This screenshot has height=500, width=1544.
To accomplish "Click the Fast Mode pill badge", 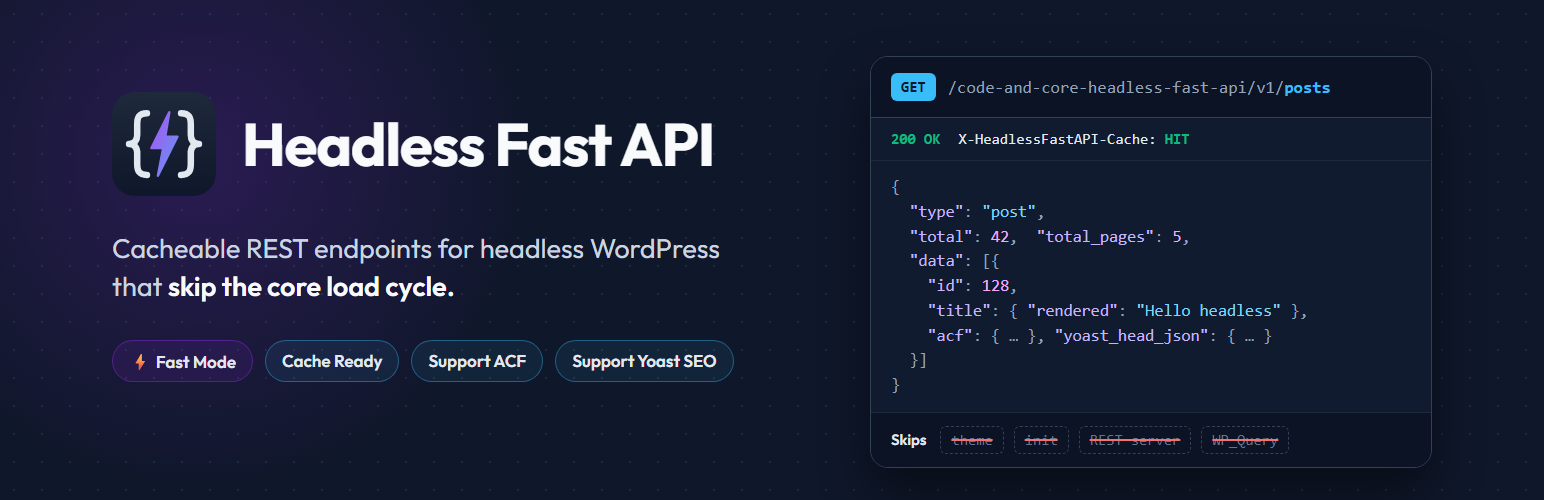I will coord(182,361).
